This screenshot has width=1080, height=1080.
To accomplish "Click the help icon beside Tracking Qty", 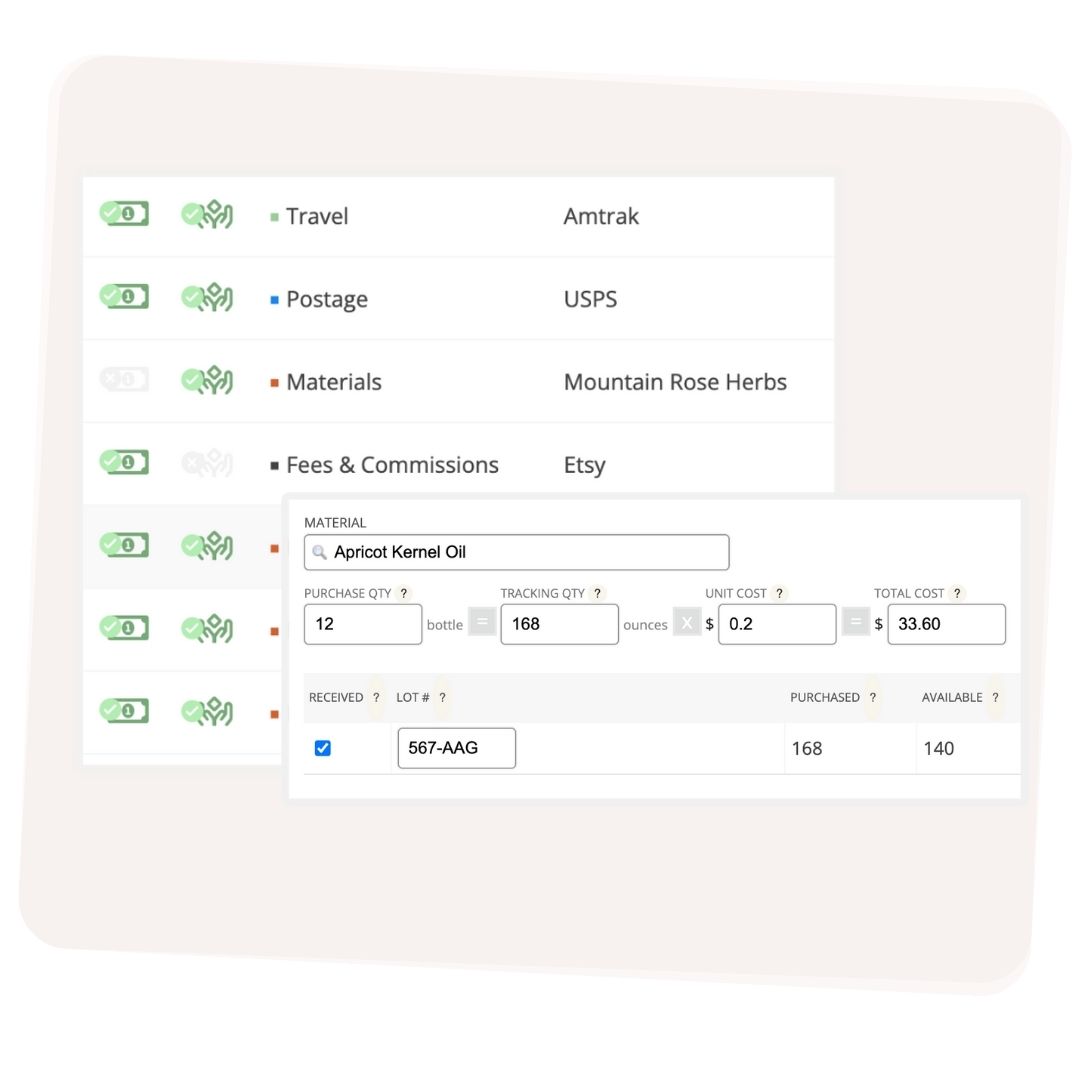I will click(597, 593).
